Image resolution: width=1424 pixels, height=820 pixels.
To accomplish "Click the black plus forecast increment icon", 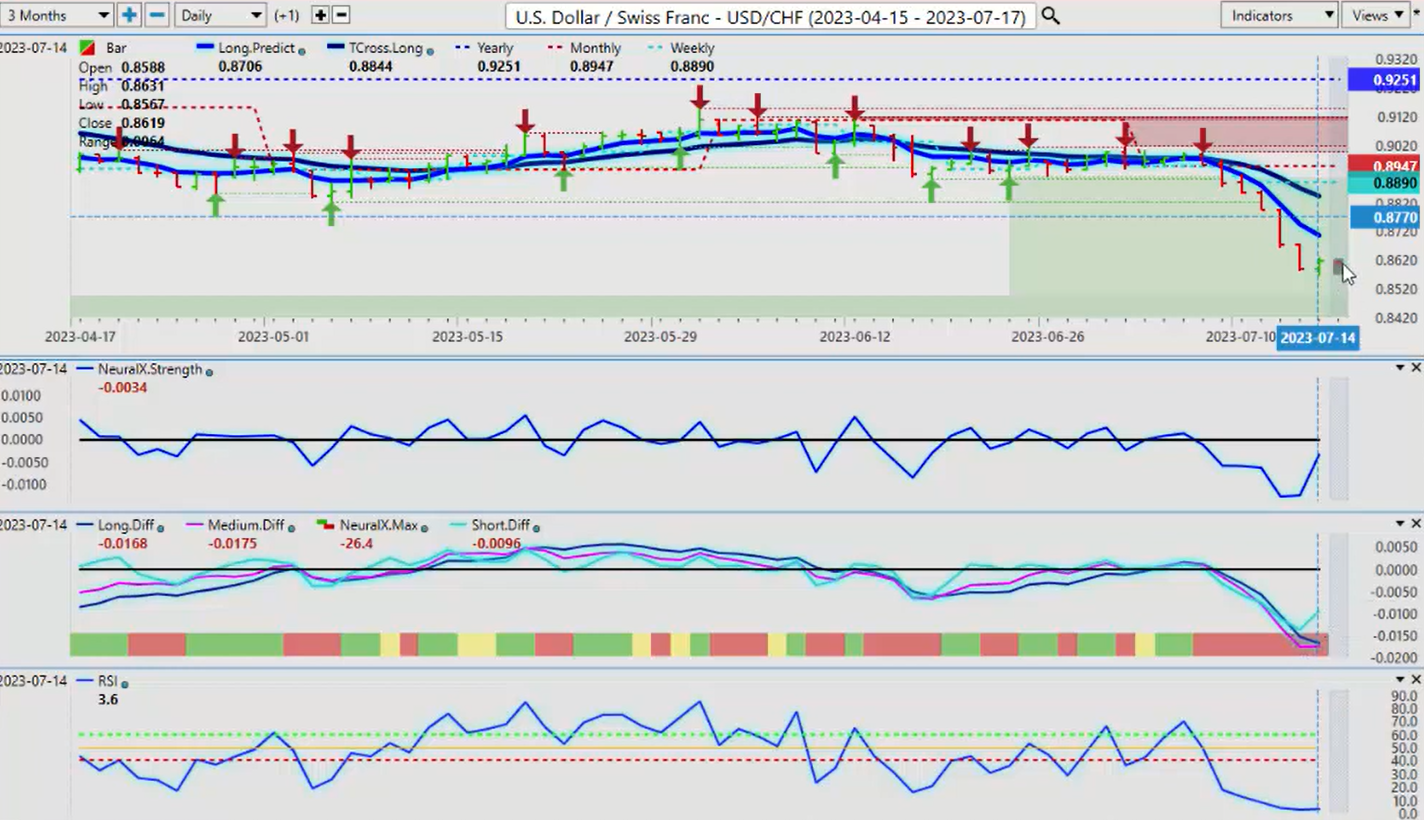I will pyautogui.click(x=320, y=15).
